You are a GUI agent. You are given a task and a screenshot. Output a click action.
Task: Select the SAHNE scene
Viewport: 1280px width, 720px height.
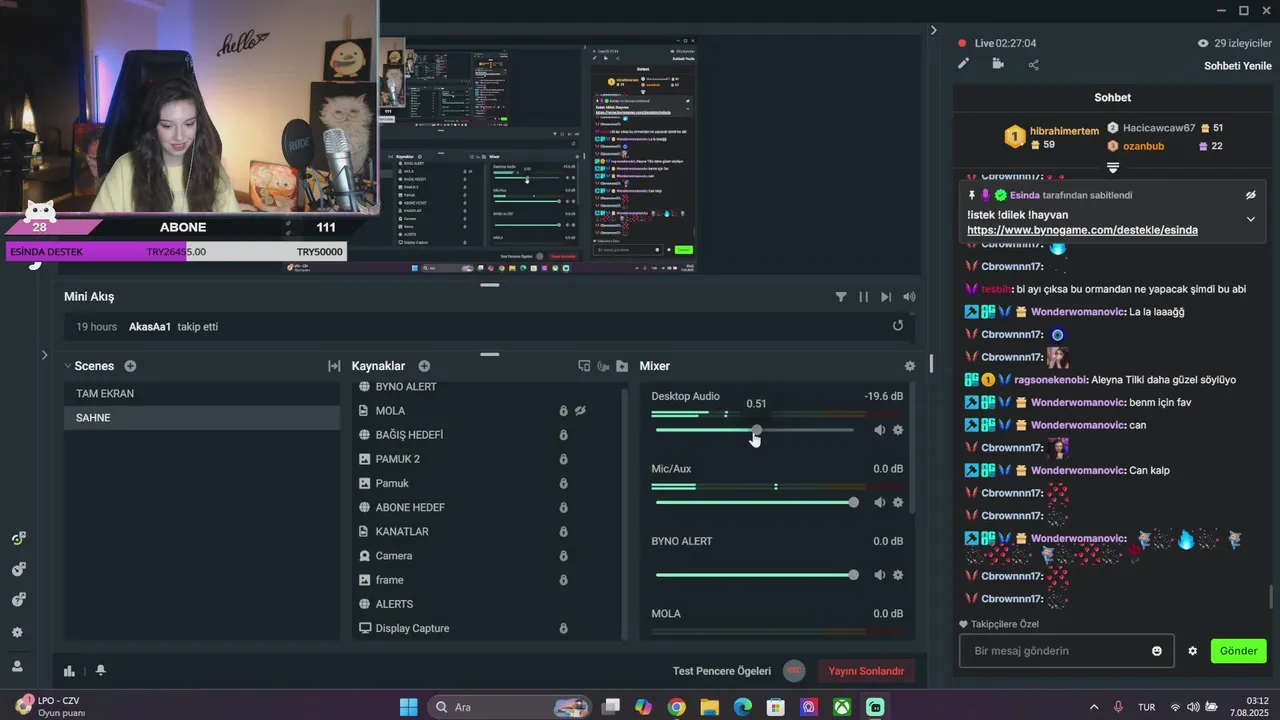(202, 418)
